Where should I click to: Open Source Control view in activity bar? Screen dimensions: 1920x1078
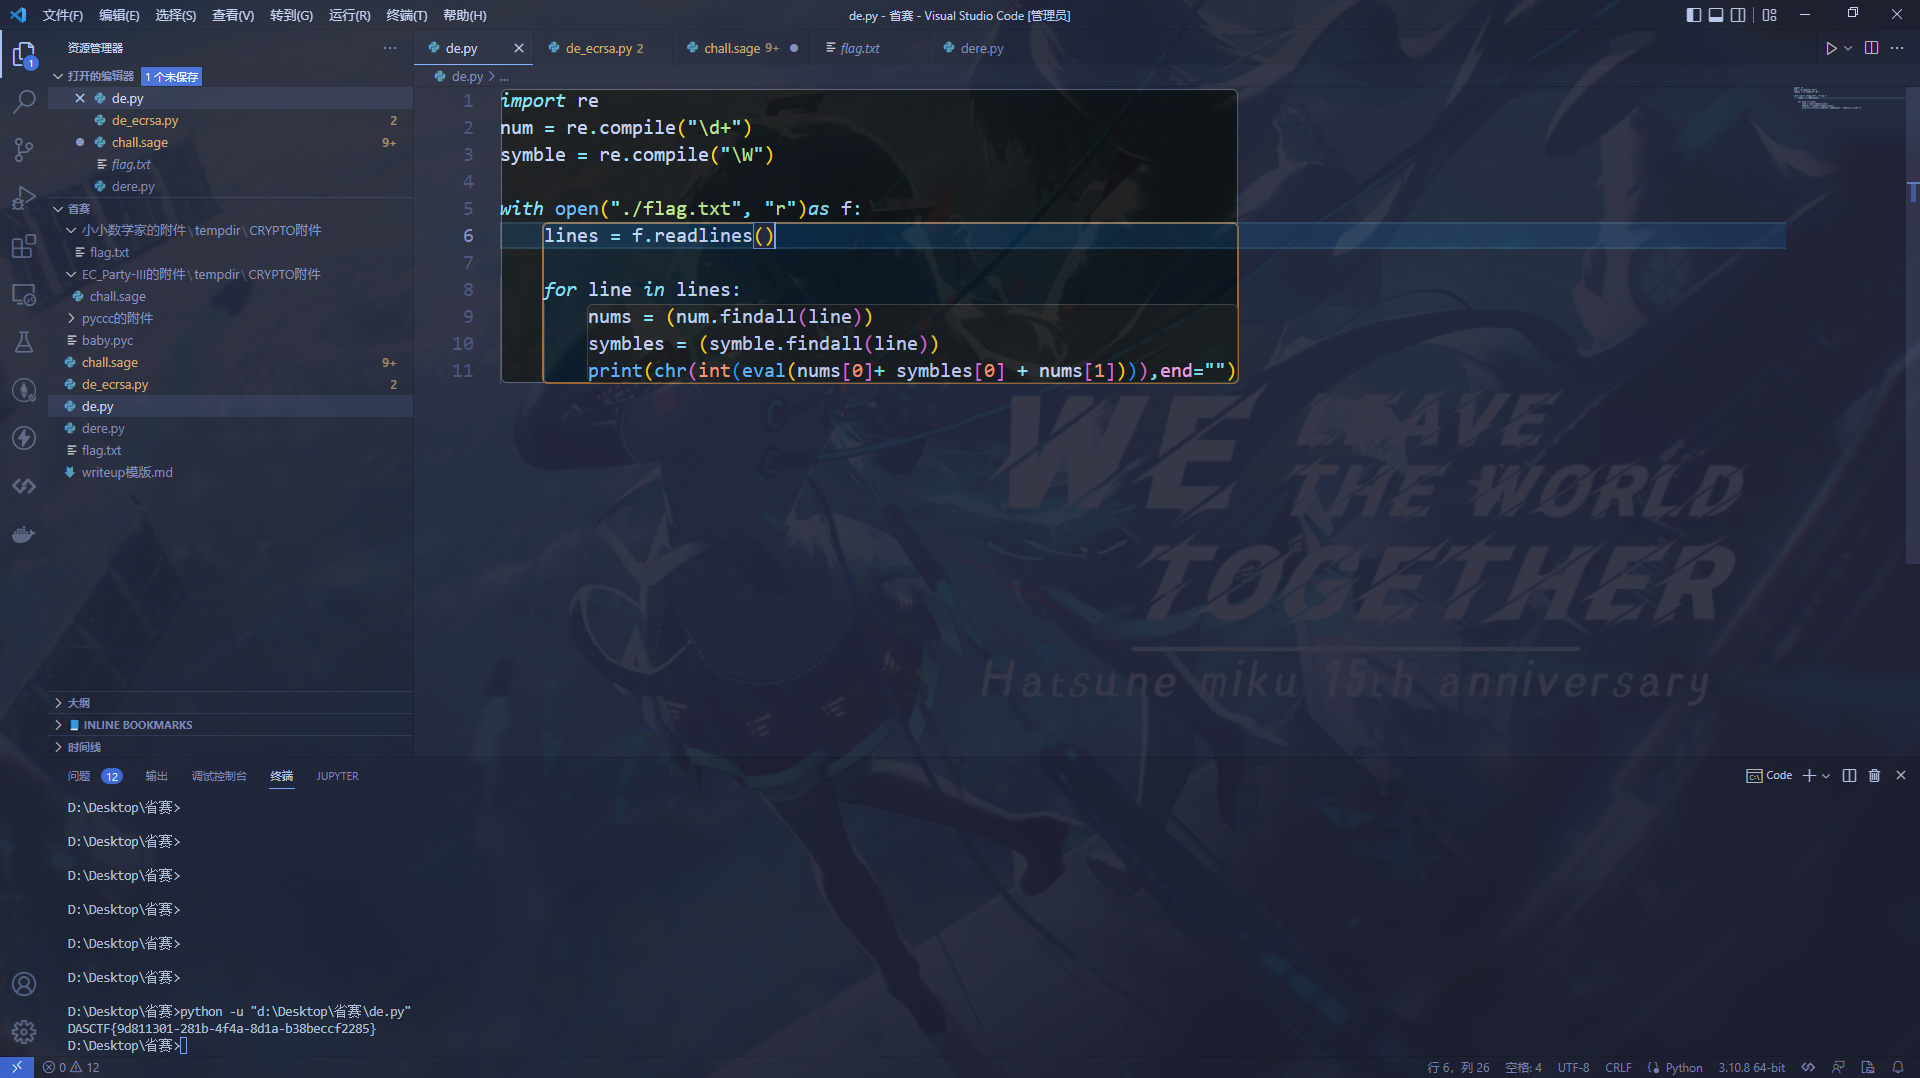(24, 150)
